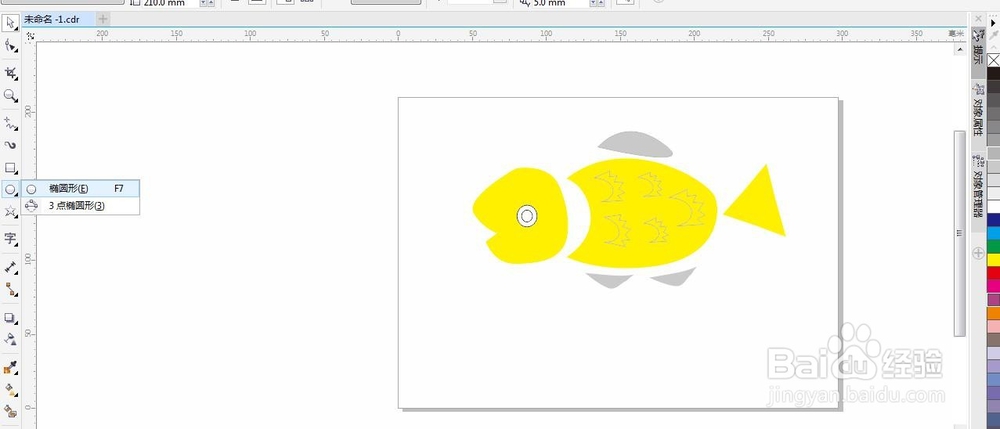Choose 椭圆形(E) F7 from flyout

point(80,189)
